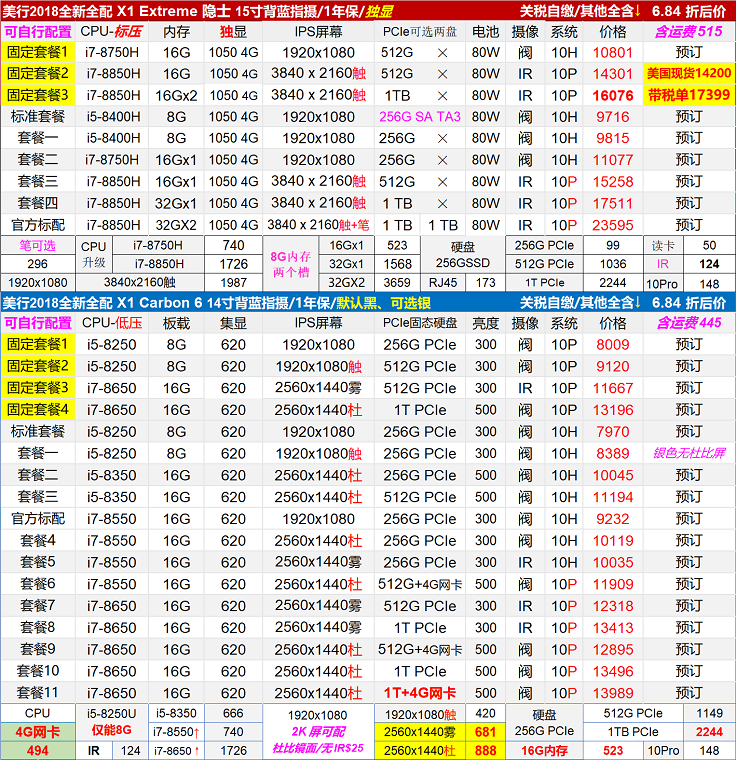
Task: Select the 带税单17399 yellow cell
Action: tap(689, 95)
